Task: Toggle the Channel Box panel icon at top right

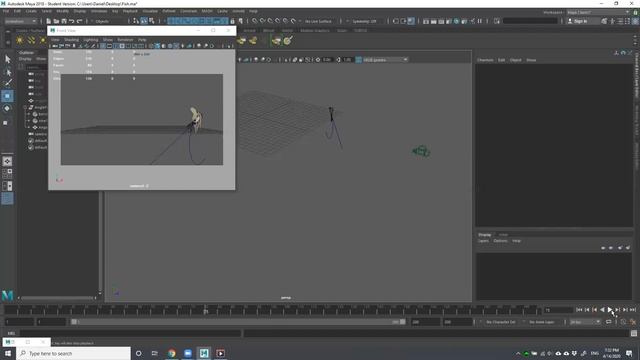Action: (635, 21)
